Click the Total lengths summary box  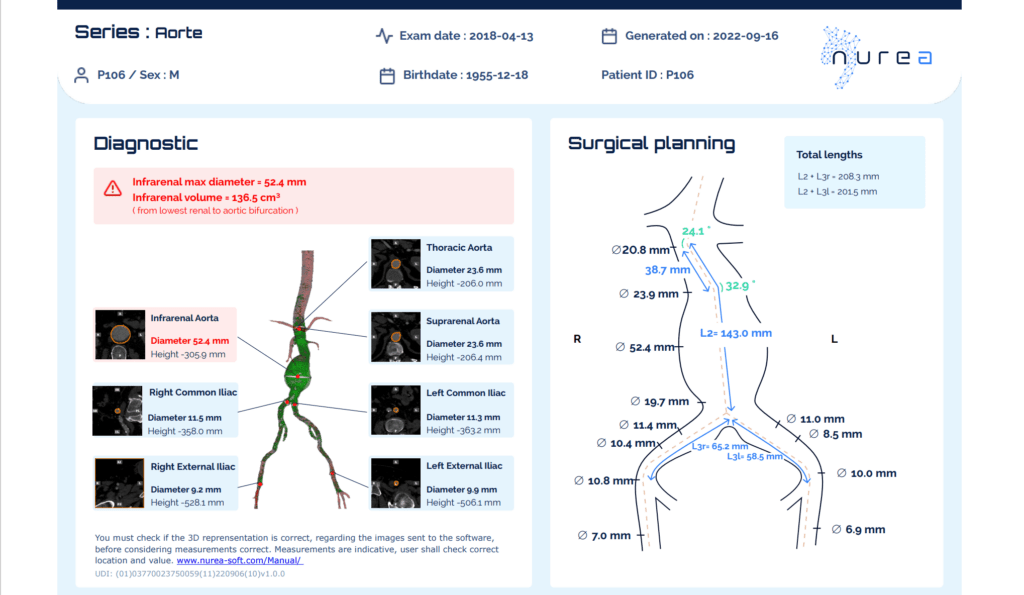point(854,172)
